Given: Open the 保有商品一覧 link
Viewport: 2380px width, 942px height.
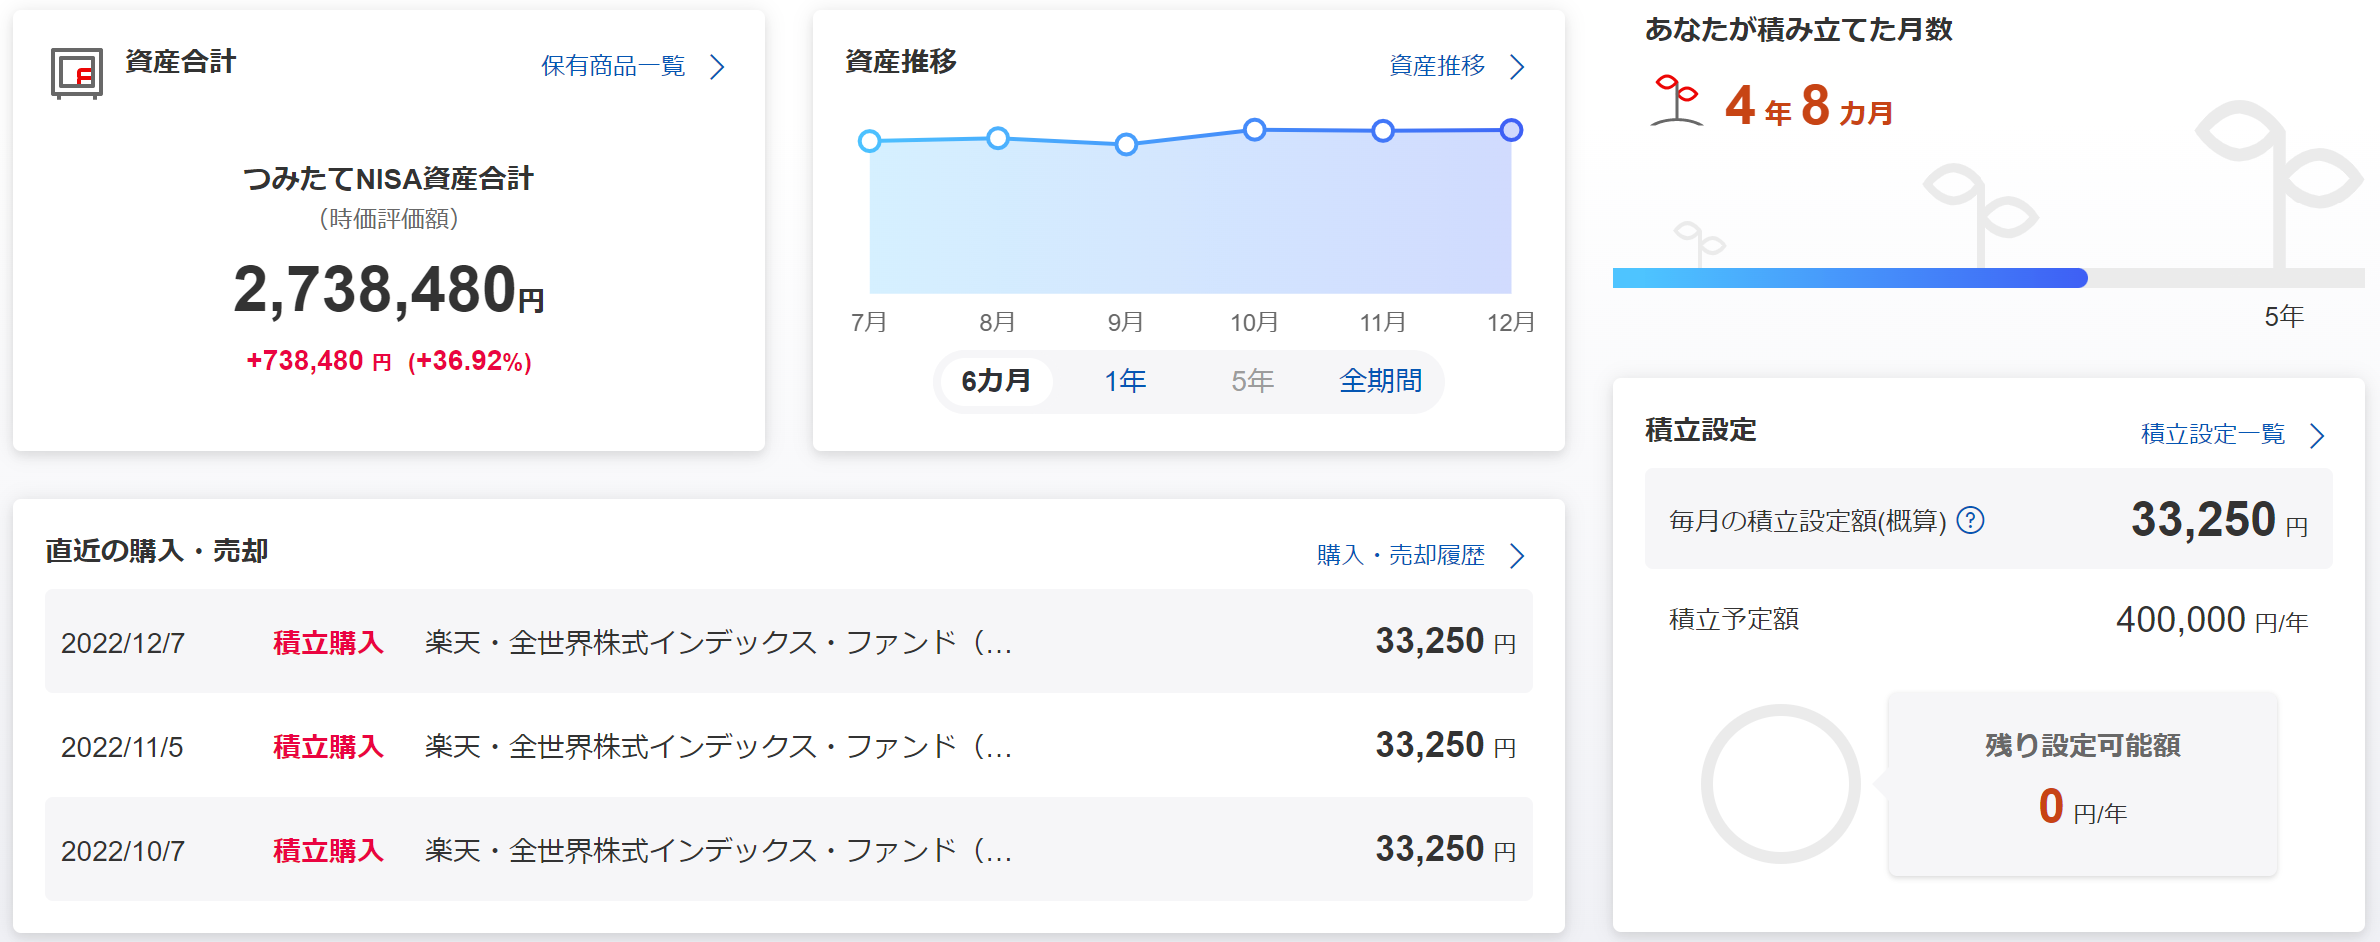Looking at the screenshot, I should click(613, 67).
